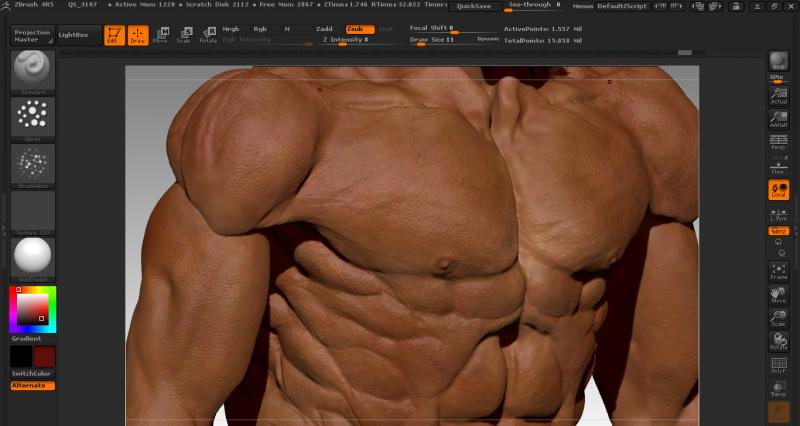Expand the right tray divider arrow
The height and width of the screenshot is (426, 800).
[x=796, y=229]
